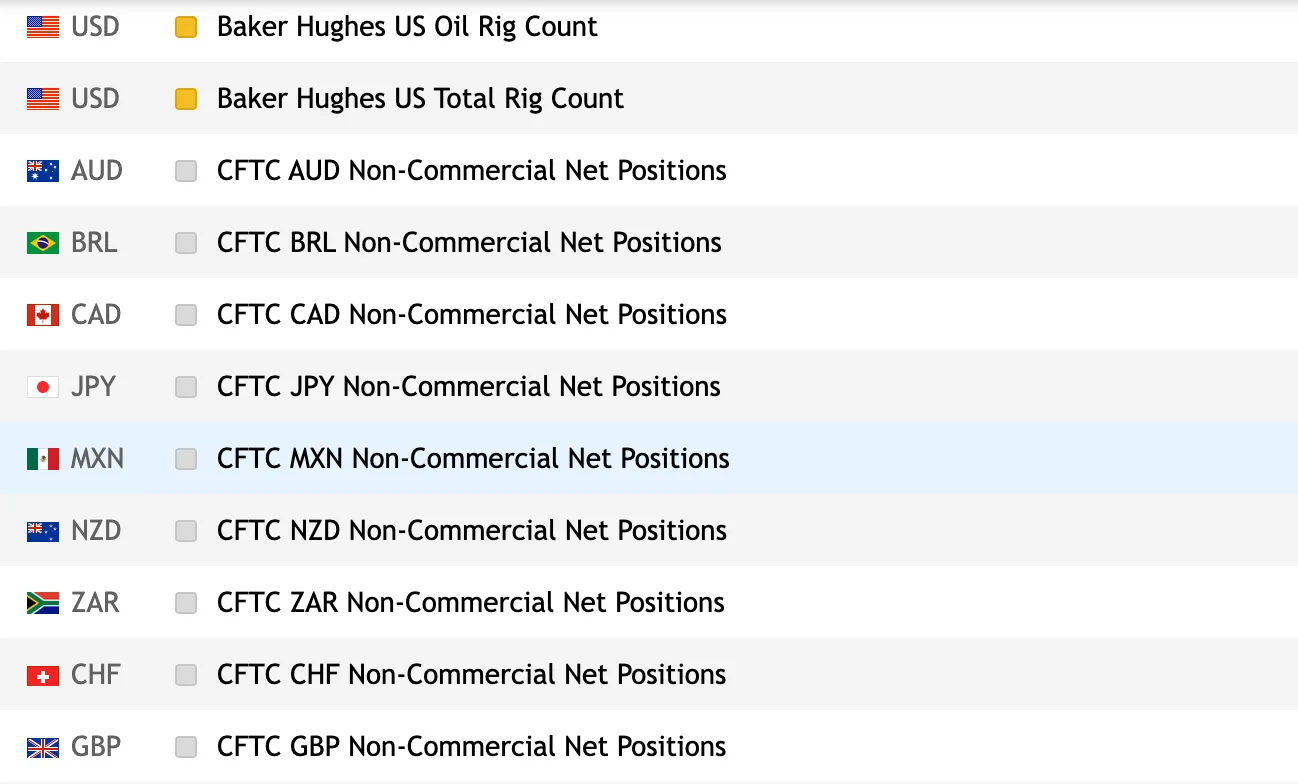Toggle the gray box beside CFTC NZD Net Positions
This screenshot has width=1298, height=784.
click(186, 531)
